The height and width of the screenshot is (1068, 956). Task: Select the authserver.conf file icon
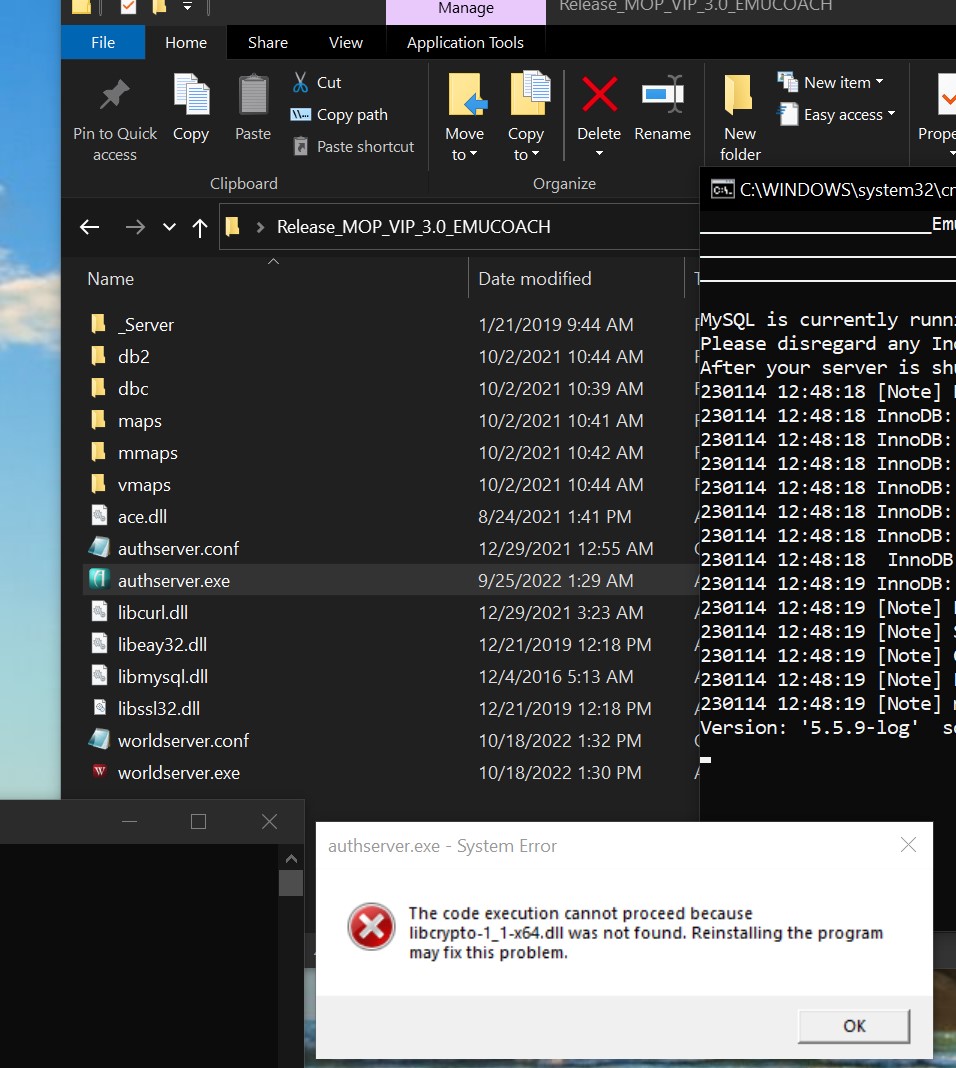pos(99,548)
